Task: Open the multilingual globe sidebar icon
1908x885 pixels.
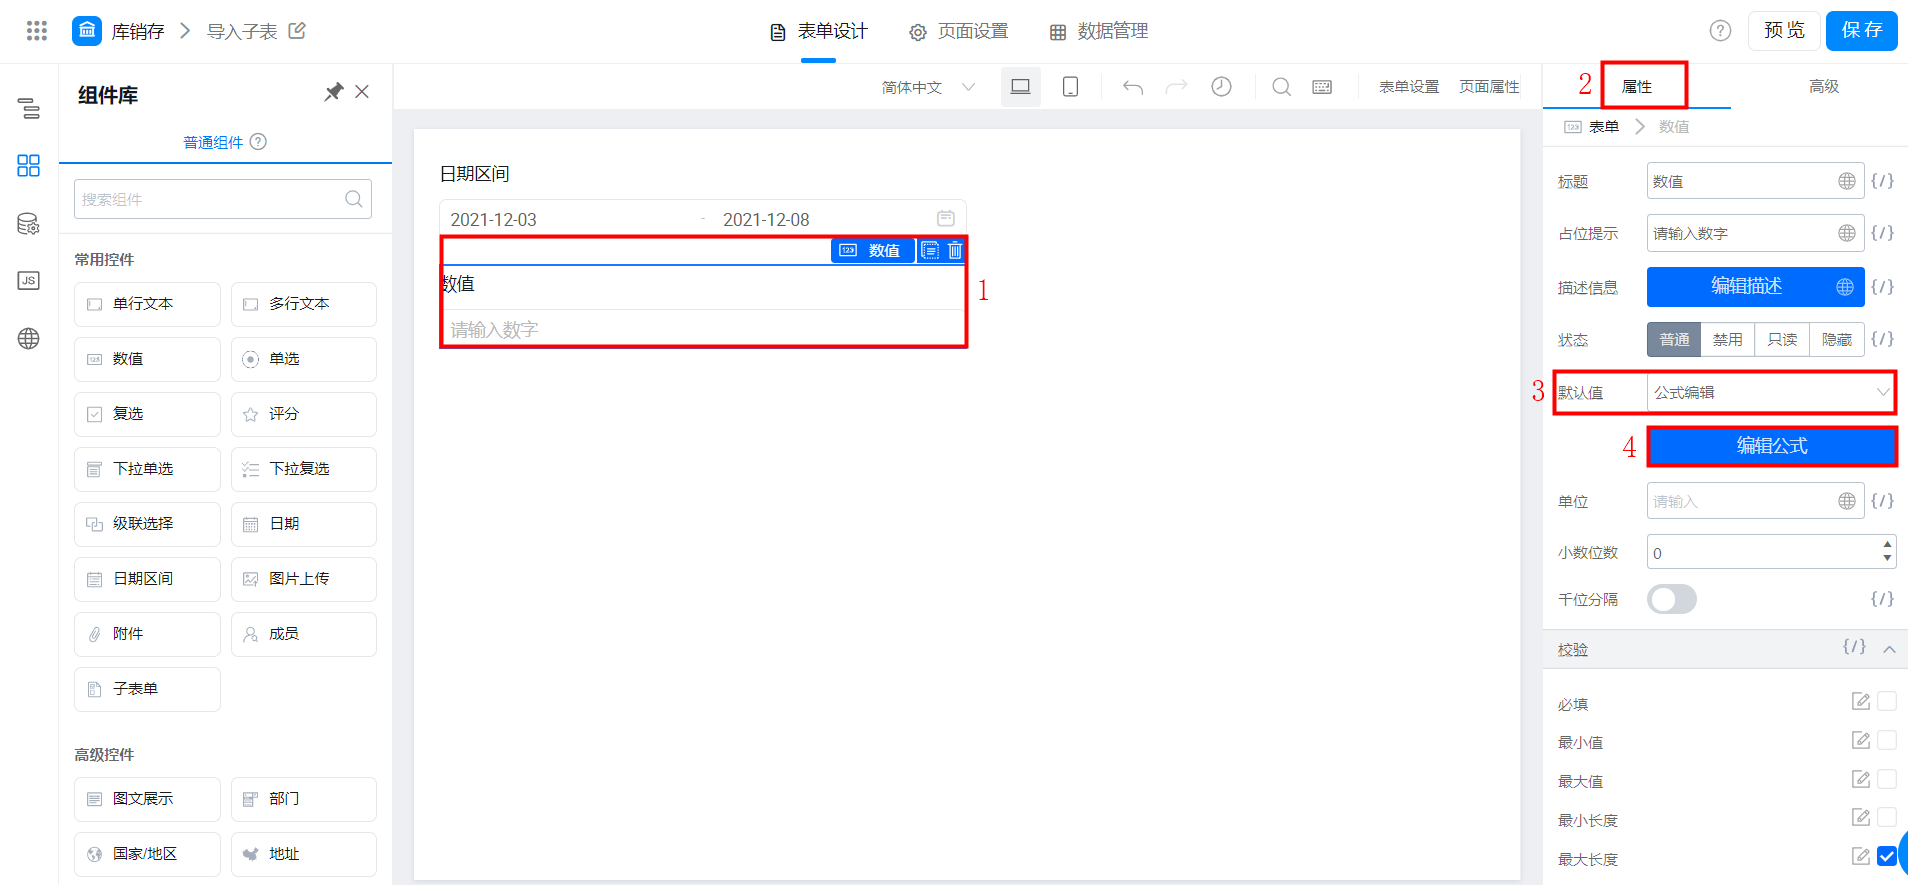Action: coord(29,339)
